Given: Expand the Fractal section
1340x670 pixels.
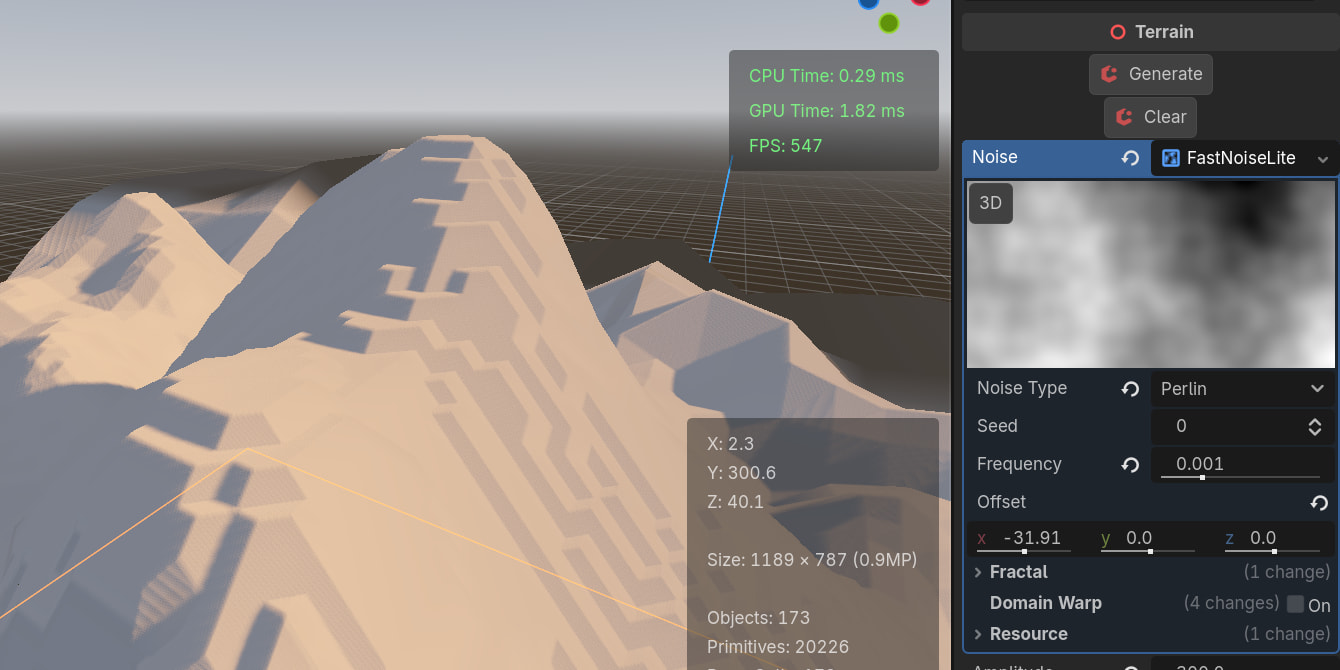Looking at the screenshot, I should pos(979,573).
